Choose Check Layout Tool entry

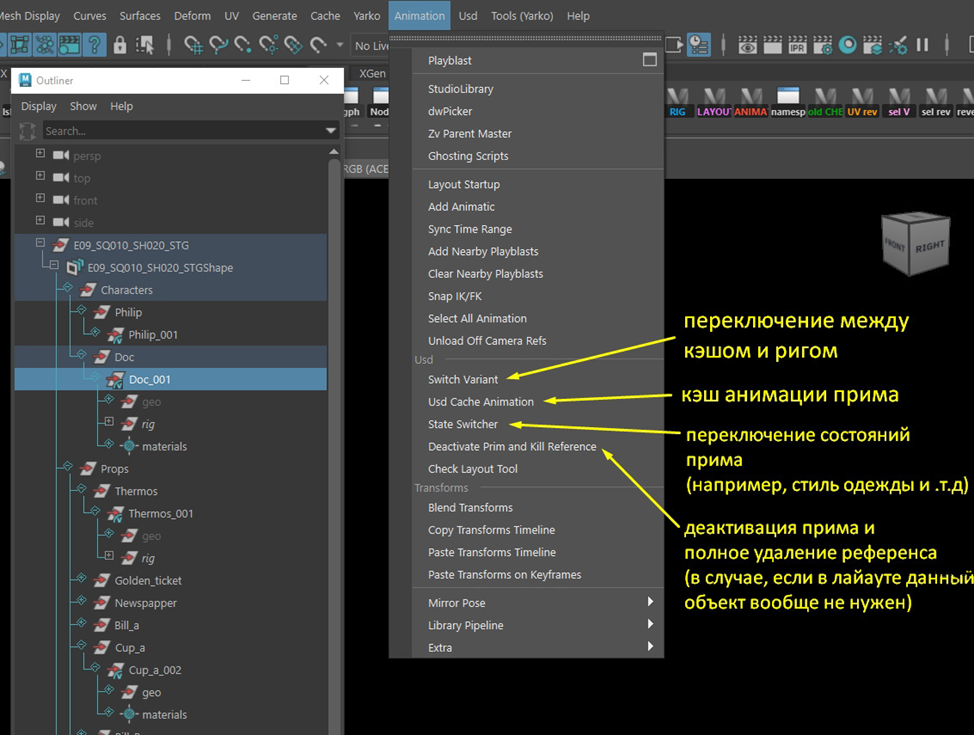(x=539, y=469)
